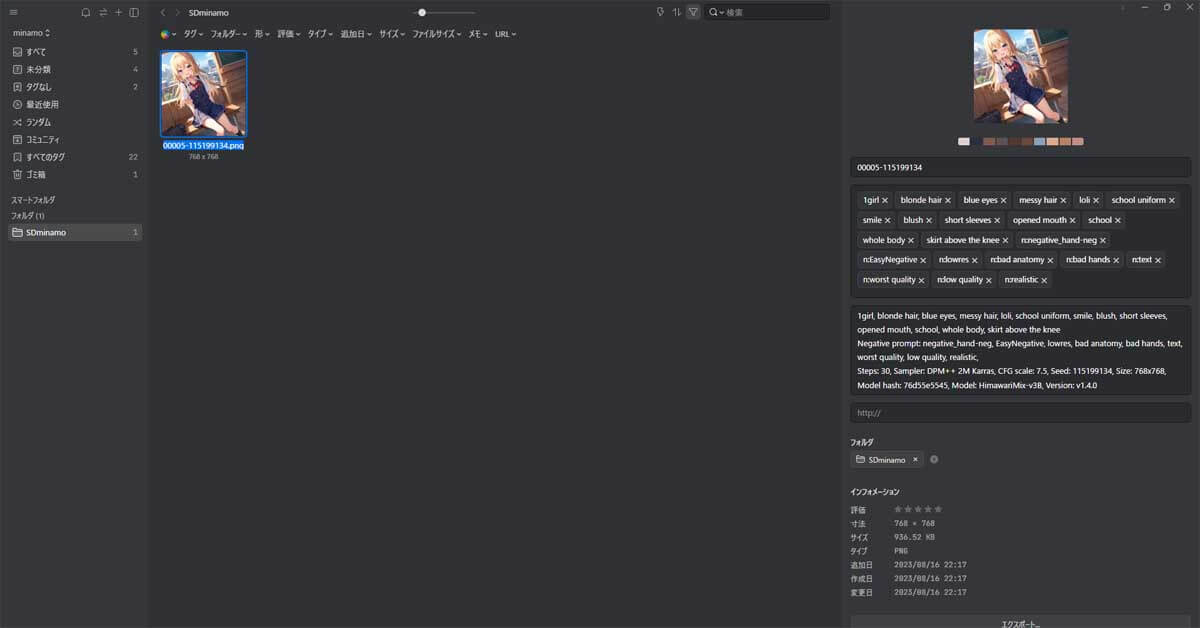
Task: Remove the 'loli' tag with its × toggle
Action: 1096,199
